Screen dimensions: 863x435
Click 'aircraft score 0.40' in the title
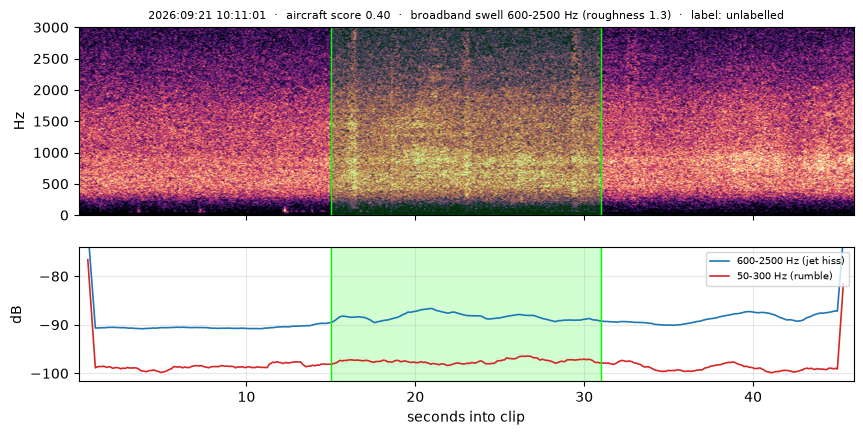pos(338,15)
